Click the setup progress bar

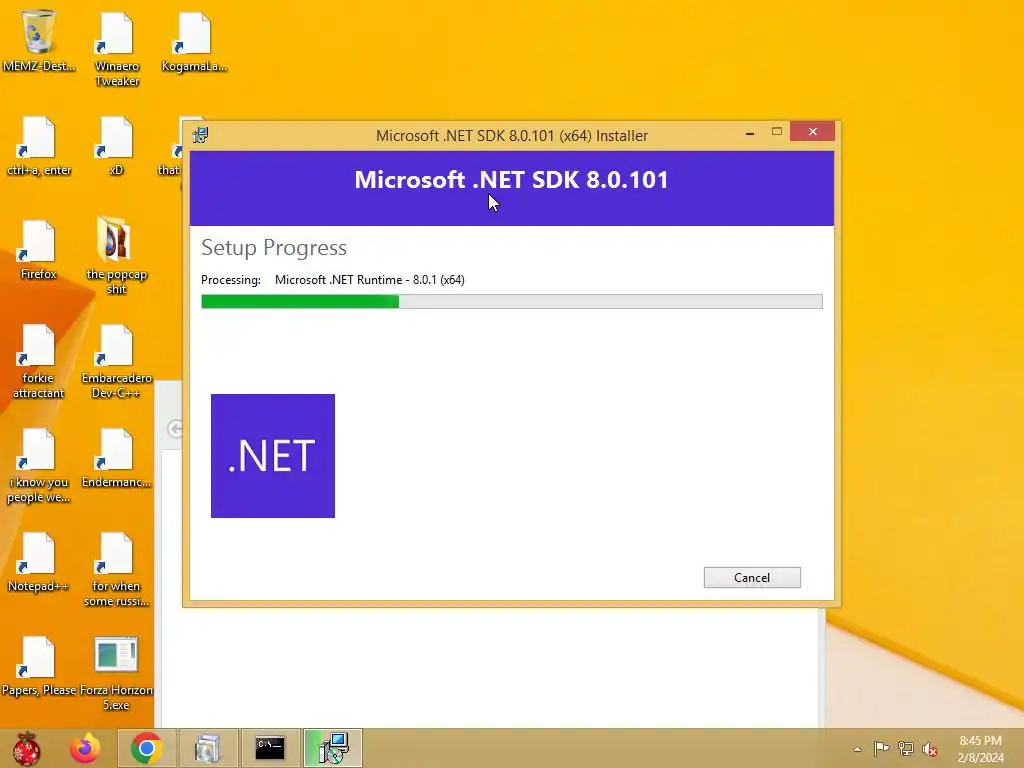[511, 301]
